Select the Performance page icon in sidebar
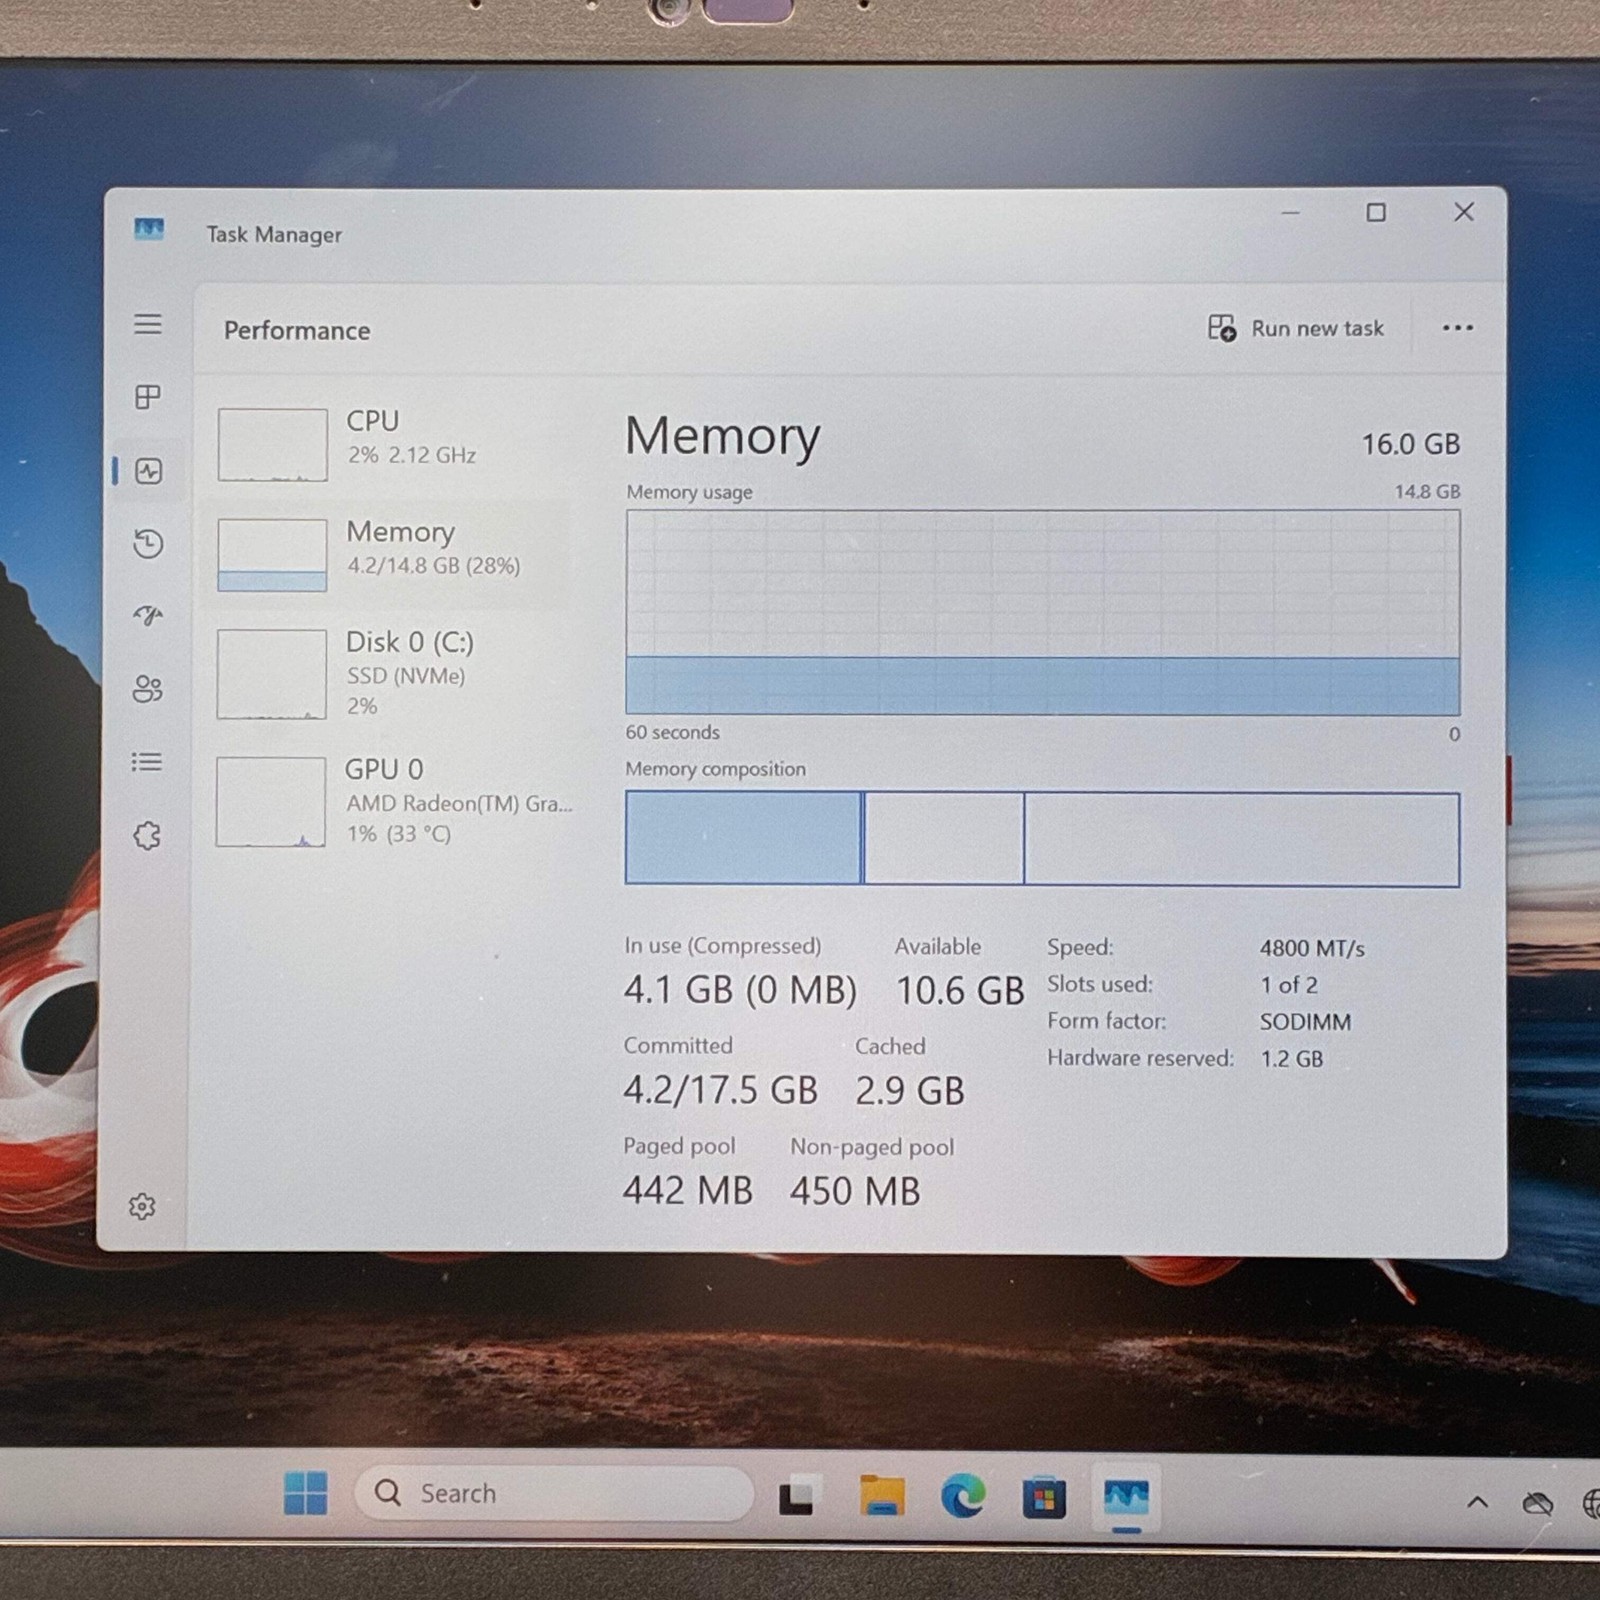Screen dimensions: 1600x1600 coord(149,471)
